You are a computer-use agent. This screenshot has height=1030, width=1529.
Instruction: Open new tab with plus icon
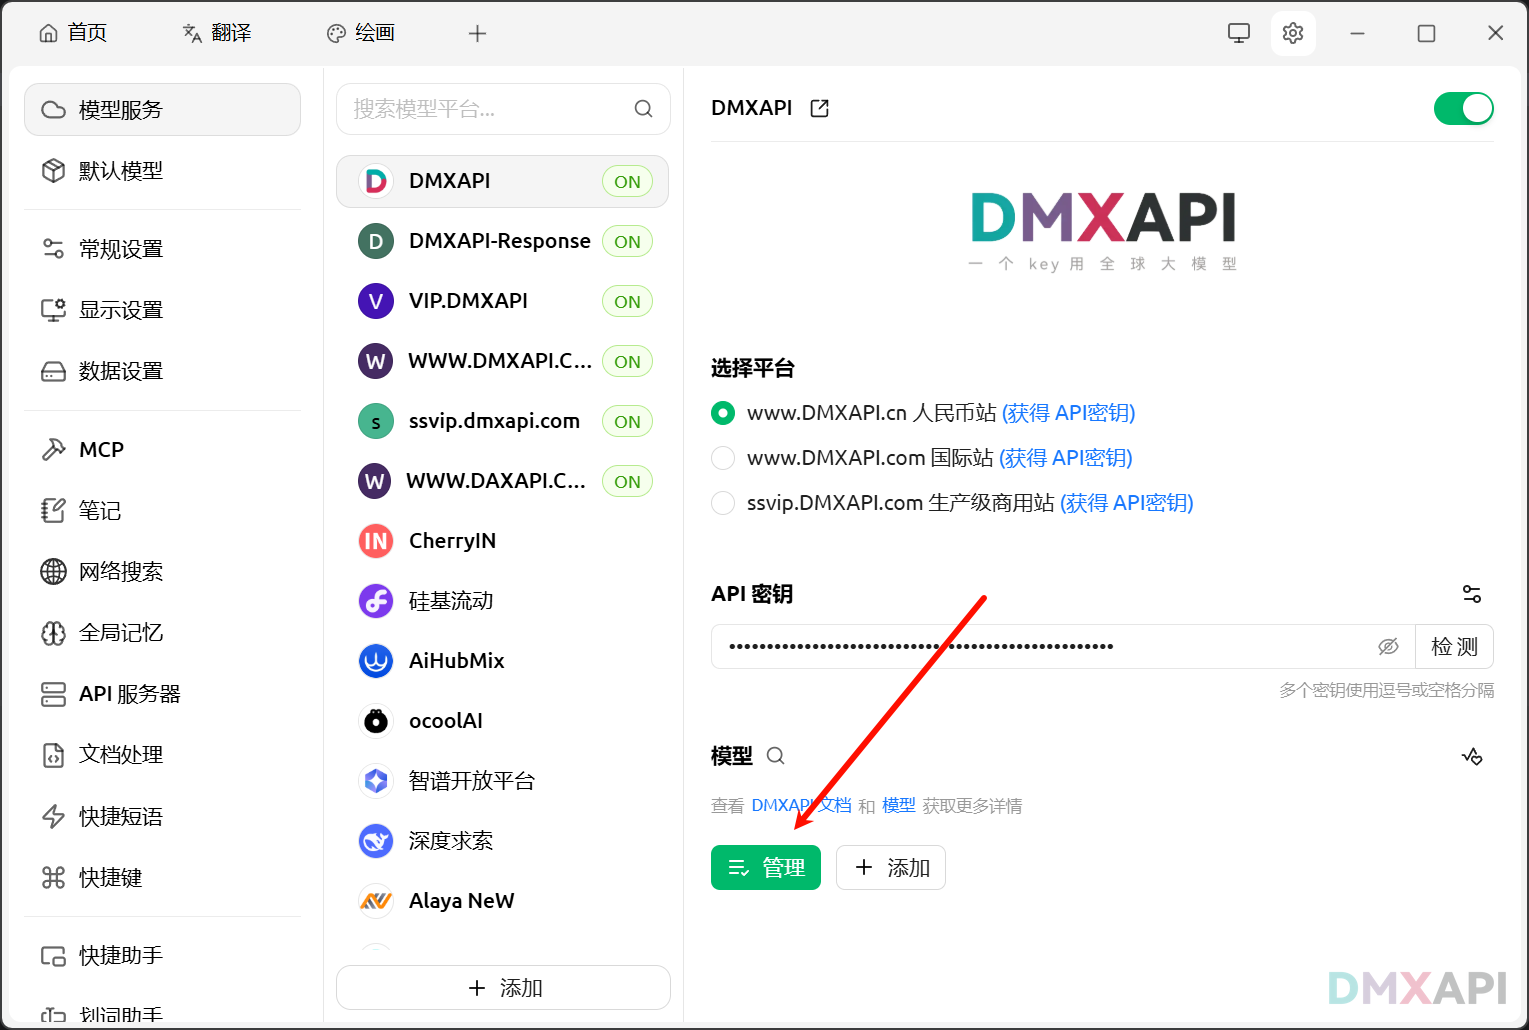click(x=477, y=33)
